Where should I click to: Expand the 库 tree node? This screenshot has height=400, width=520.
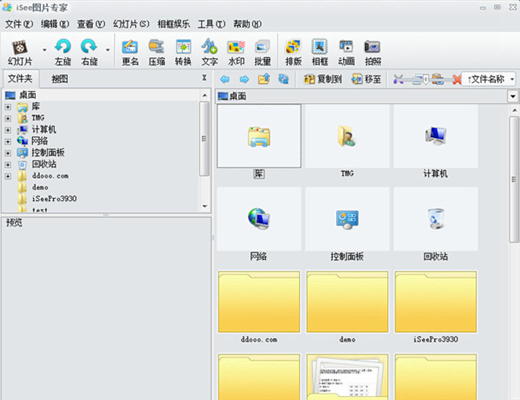click(x=8, y=107)
